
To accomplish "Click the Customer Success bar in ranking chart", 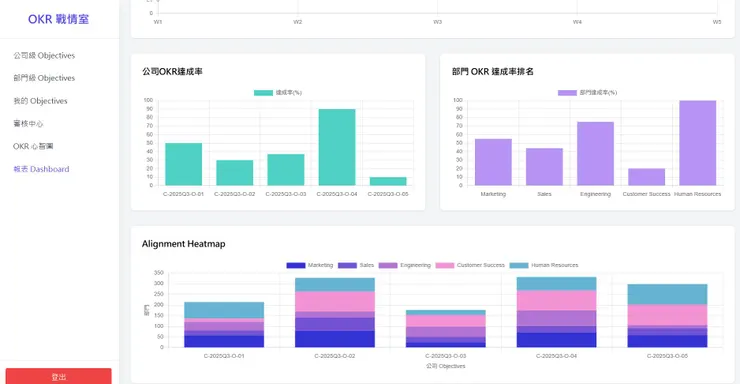I will (x=647, y=177).
